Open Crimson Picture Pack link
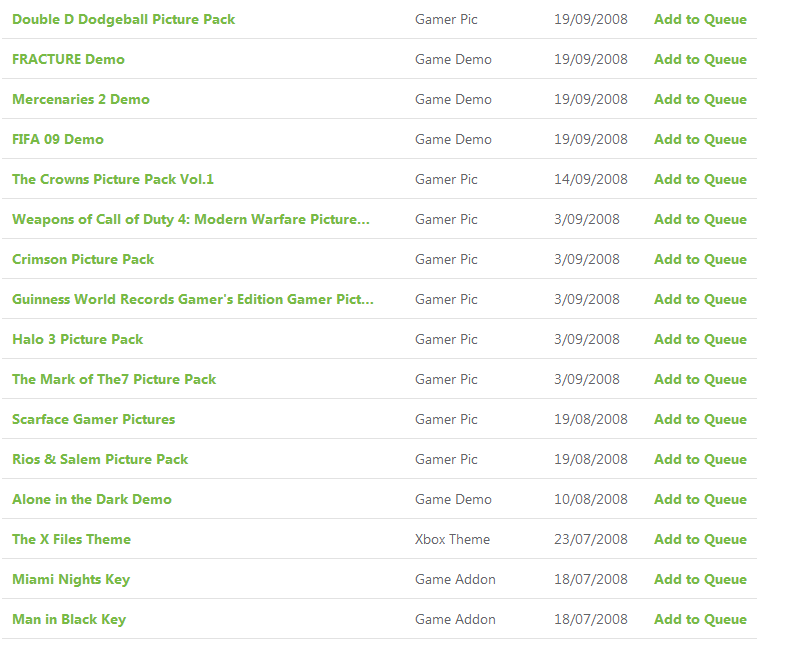The width and height of the screenshot is (801, 648). [x=83, y=259]
